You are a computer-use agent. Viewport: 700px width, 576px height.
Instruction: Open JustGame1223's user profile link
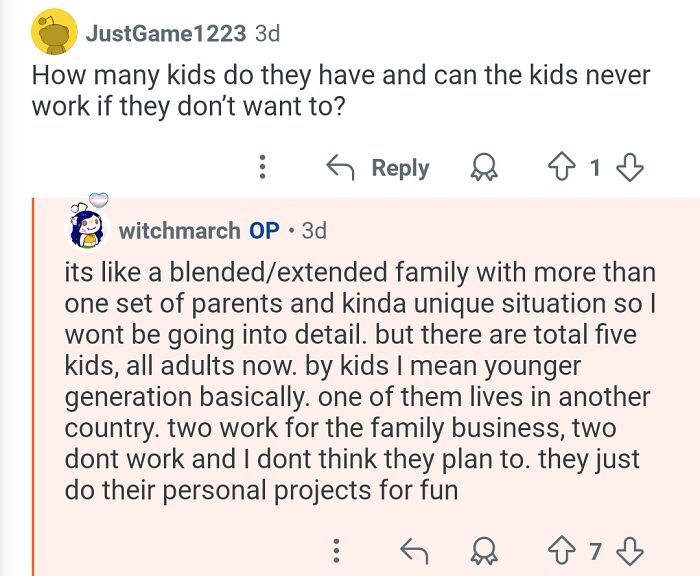(166, 33)
